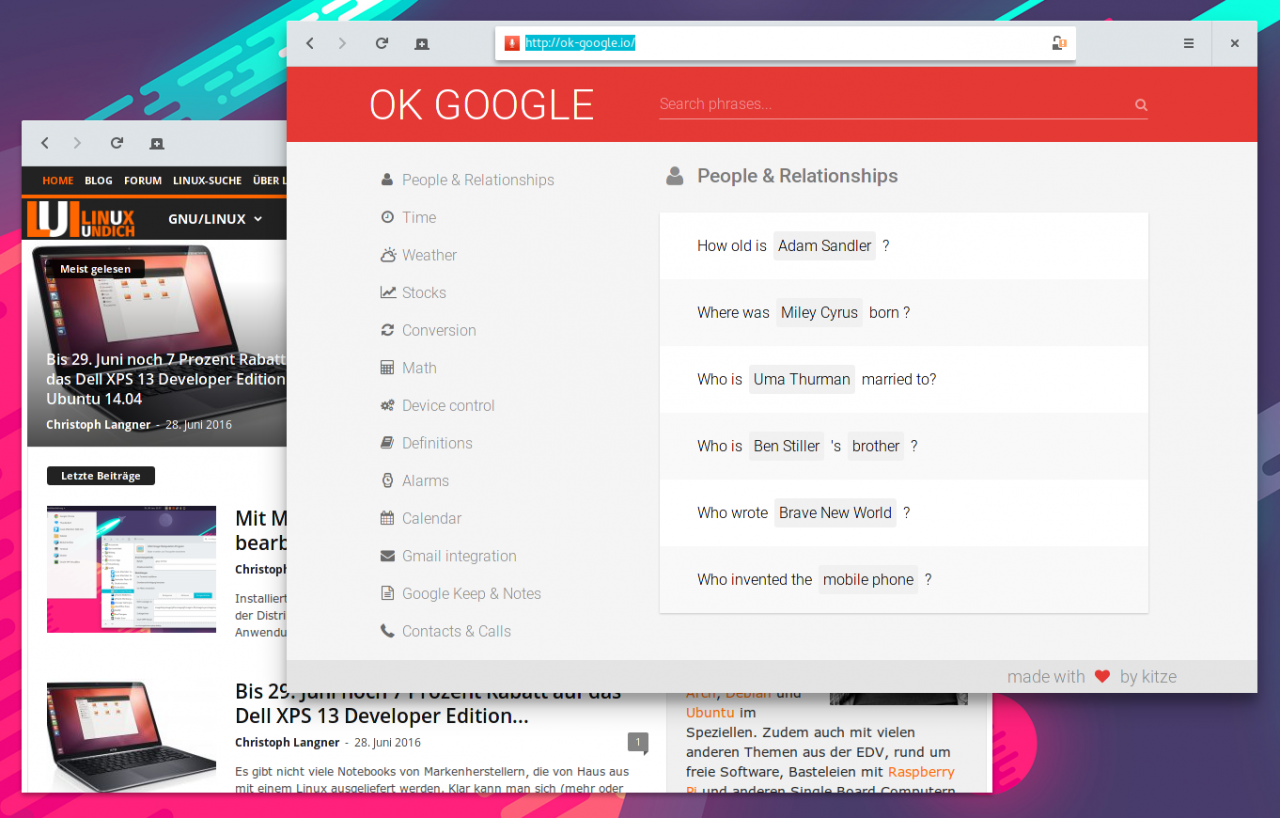The image size is (1280, 818).
Task: Click the Miley Cyrus phrase chip
Action: 819,312
